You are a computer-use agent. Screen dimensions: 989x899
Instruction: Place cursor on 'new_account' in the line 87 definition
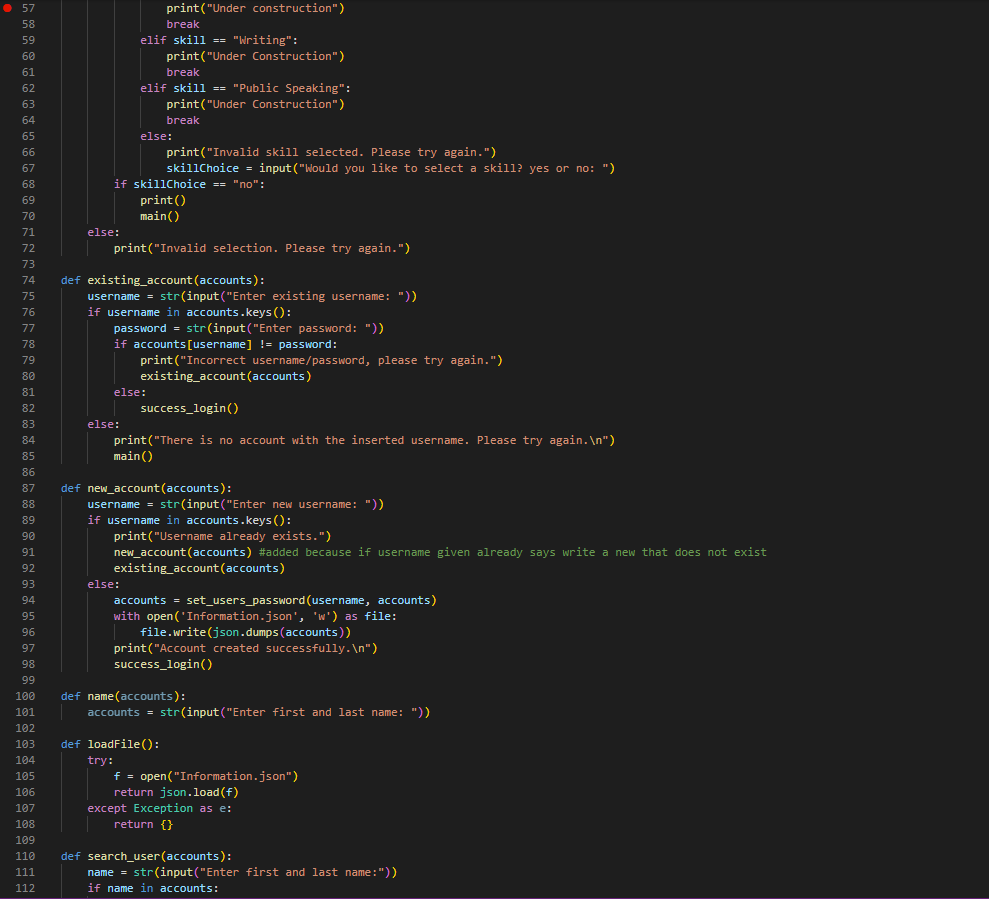pyautogui.click(x=124, y=488)
